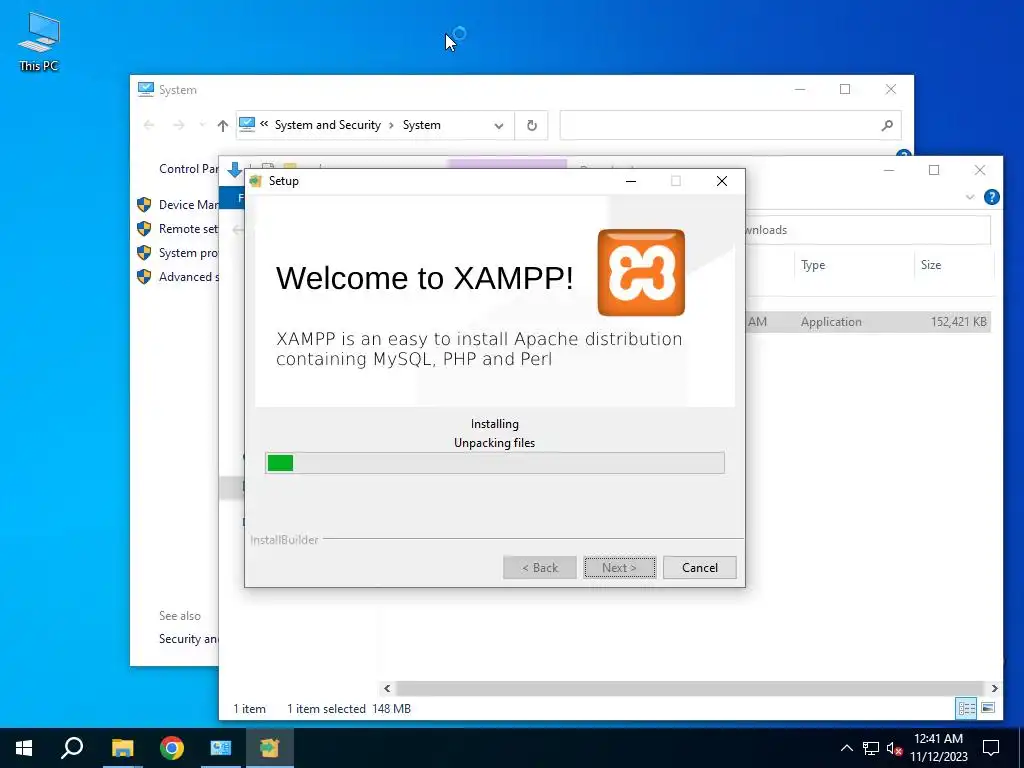
Task: Launch Google Chrome from the taskbar
Action: (172, 748)
